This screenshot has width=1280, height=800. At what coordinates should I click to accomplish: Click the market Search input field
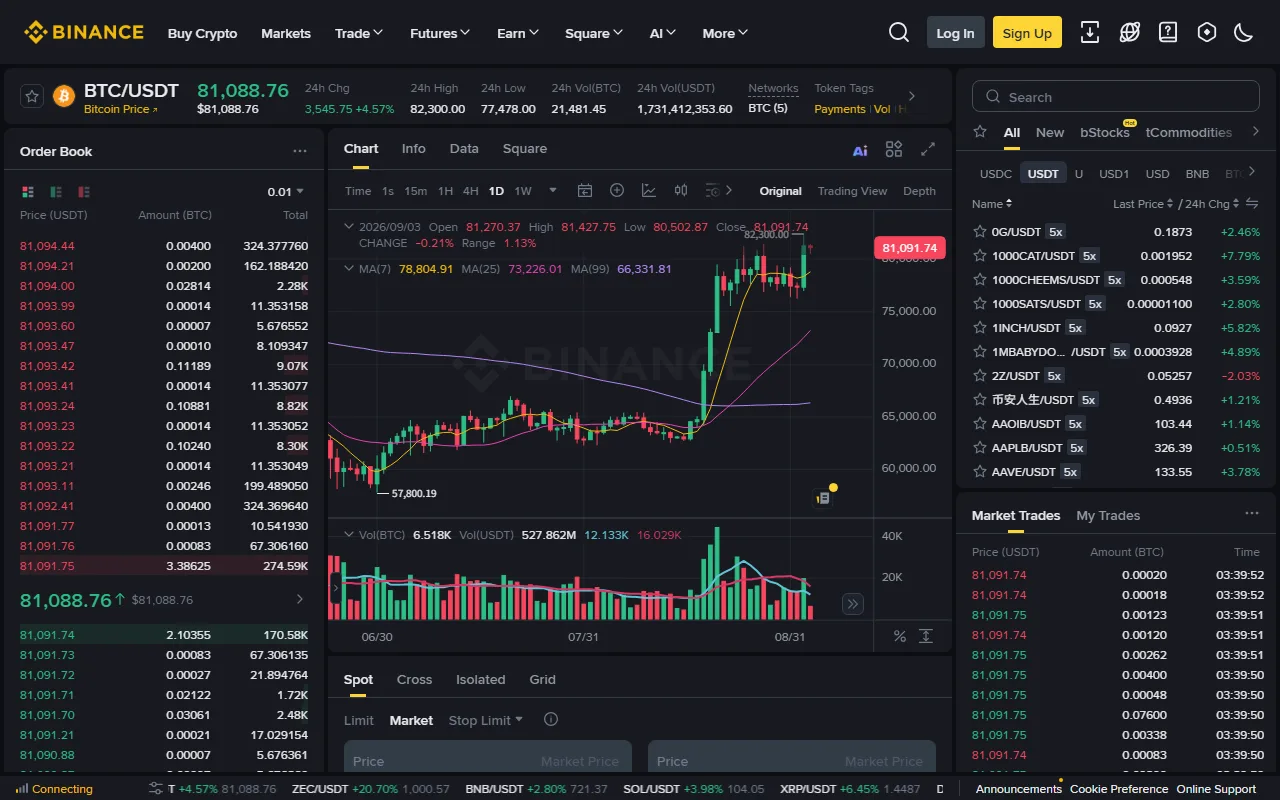[x=1115, y=97]
